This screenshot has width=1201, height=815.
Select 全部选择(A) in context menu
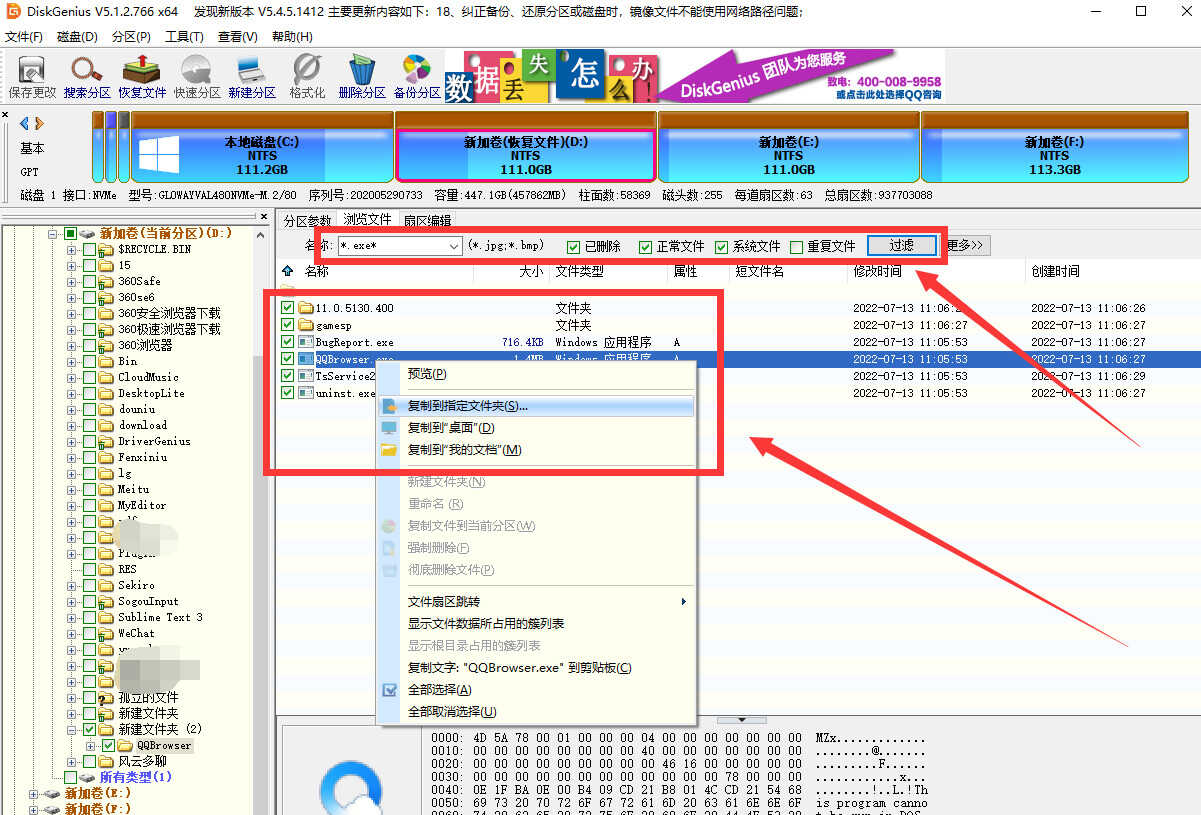point(535,690)
